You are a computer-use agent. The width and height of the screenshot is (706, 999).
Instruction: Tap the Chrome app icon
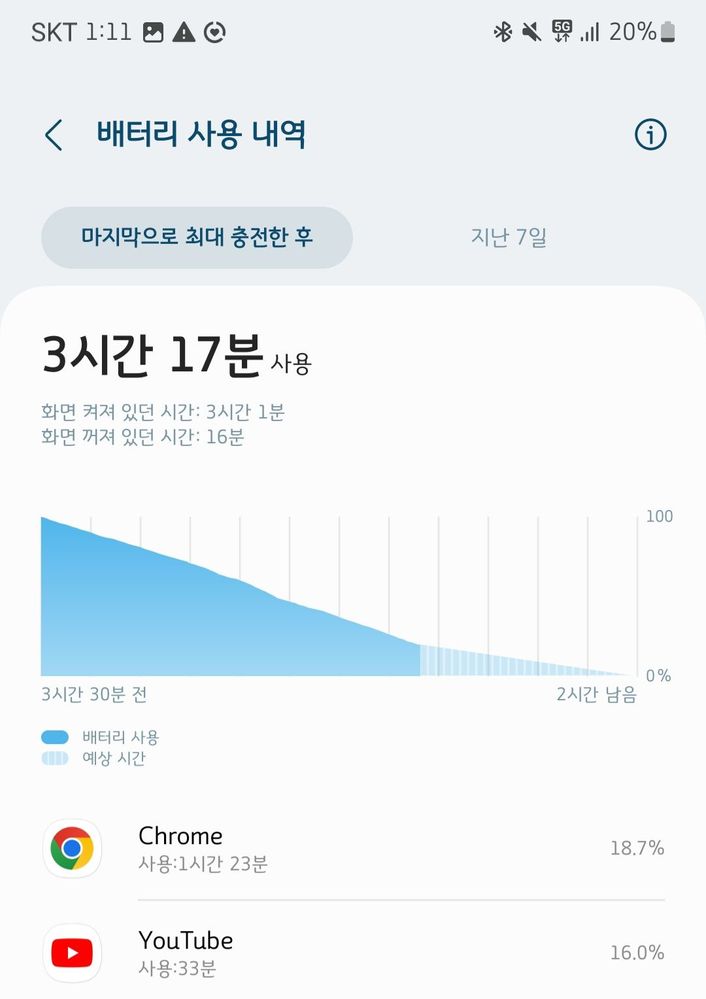click(72, 848)
